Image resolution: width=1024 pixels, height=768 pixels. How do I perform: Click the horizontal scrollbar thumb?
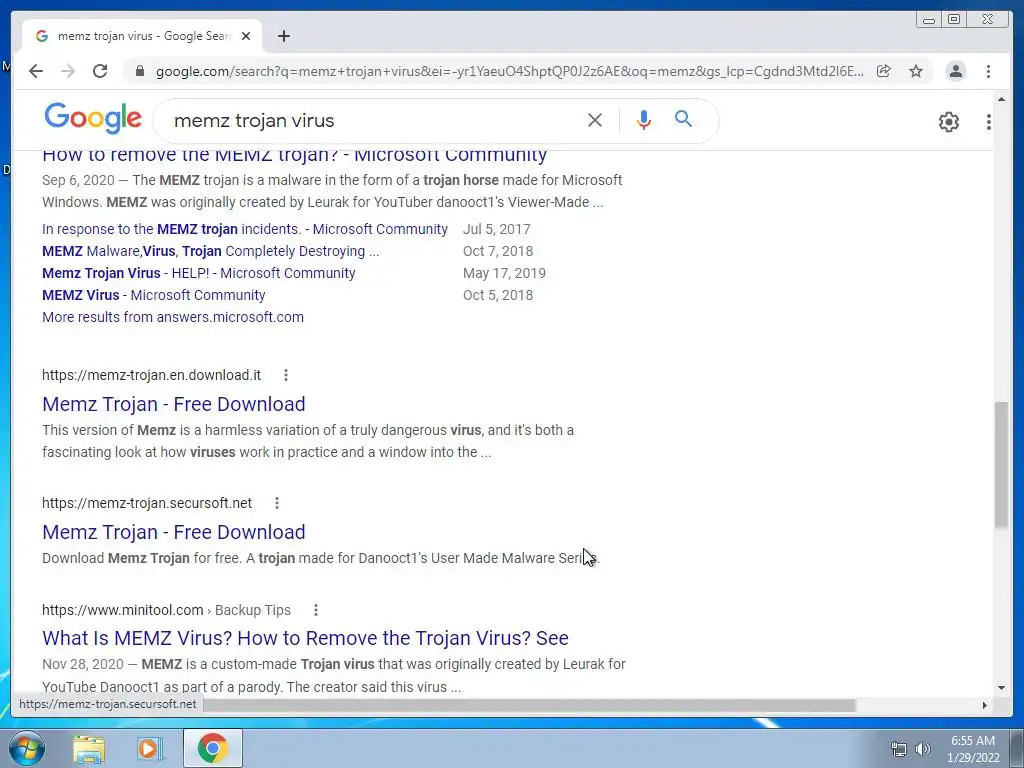(x=529, y=705)
